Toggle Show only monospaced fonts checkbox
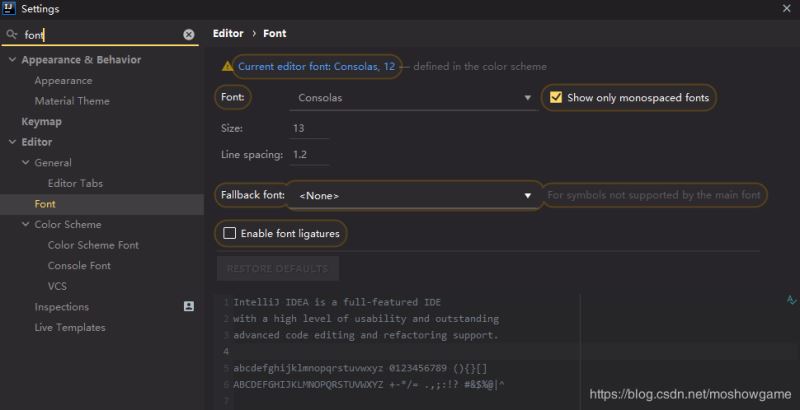This screenshot has height=410, width=800. (x=557, y=98)
